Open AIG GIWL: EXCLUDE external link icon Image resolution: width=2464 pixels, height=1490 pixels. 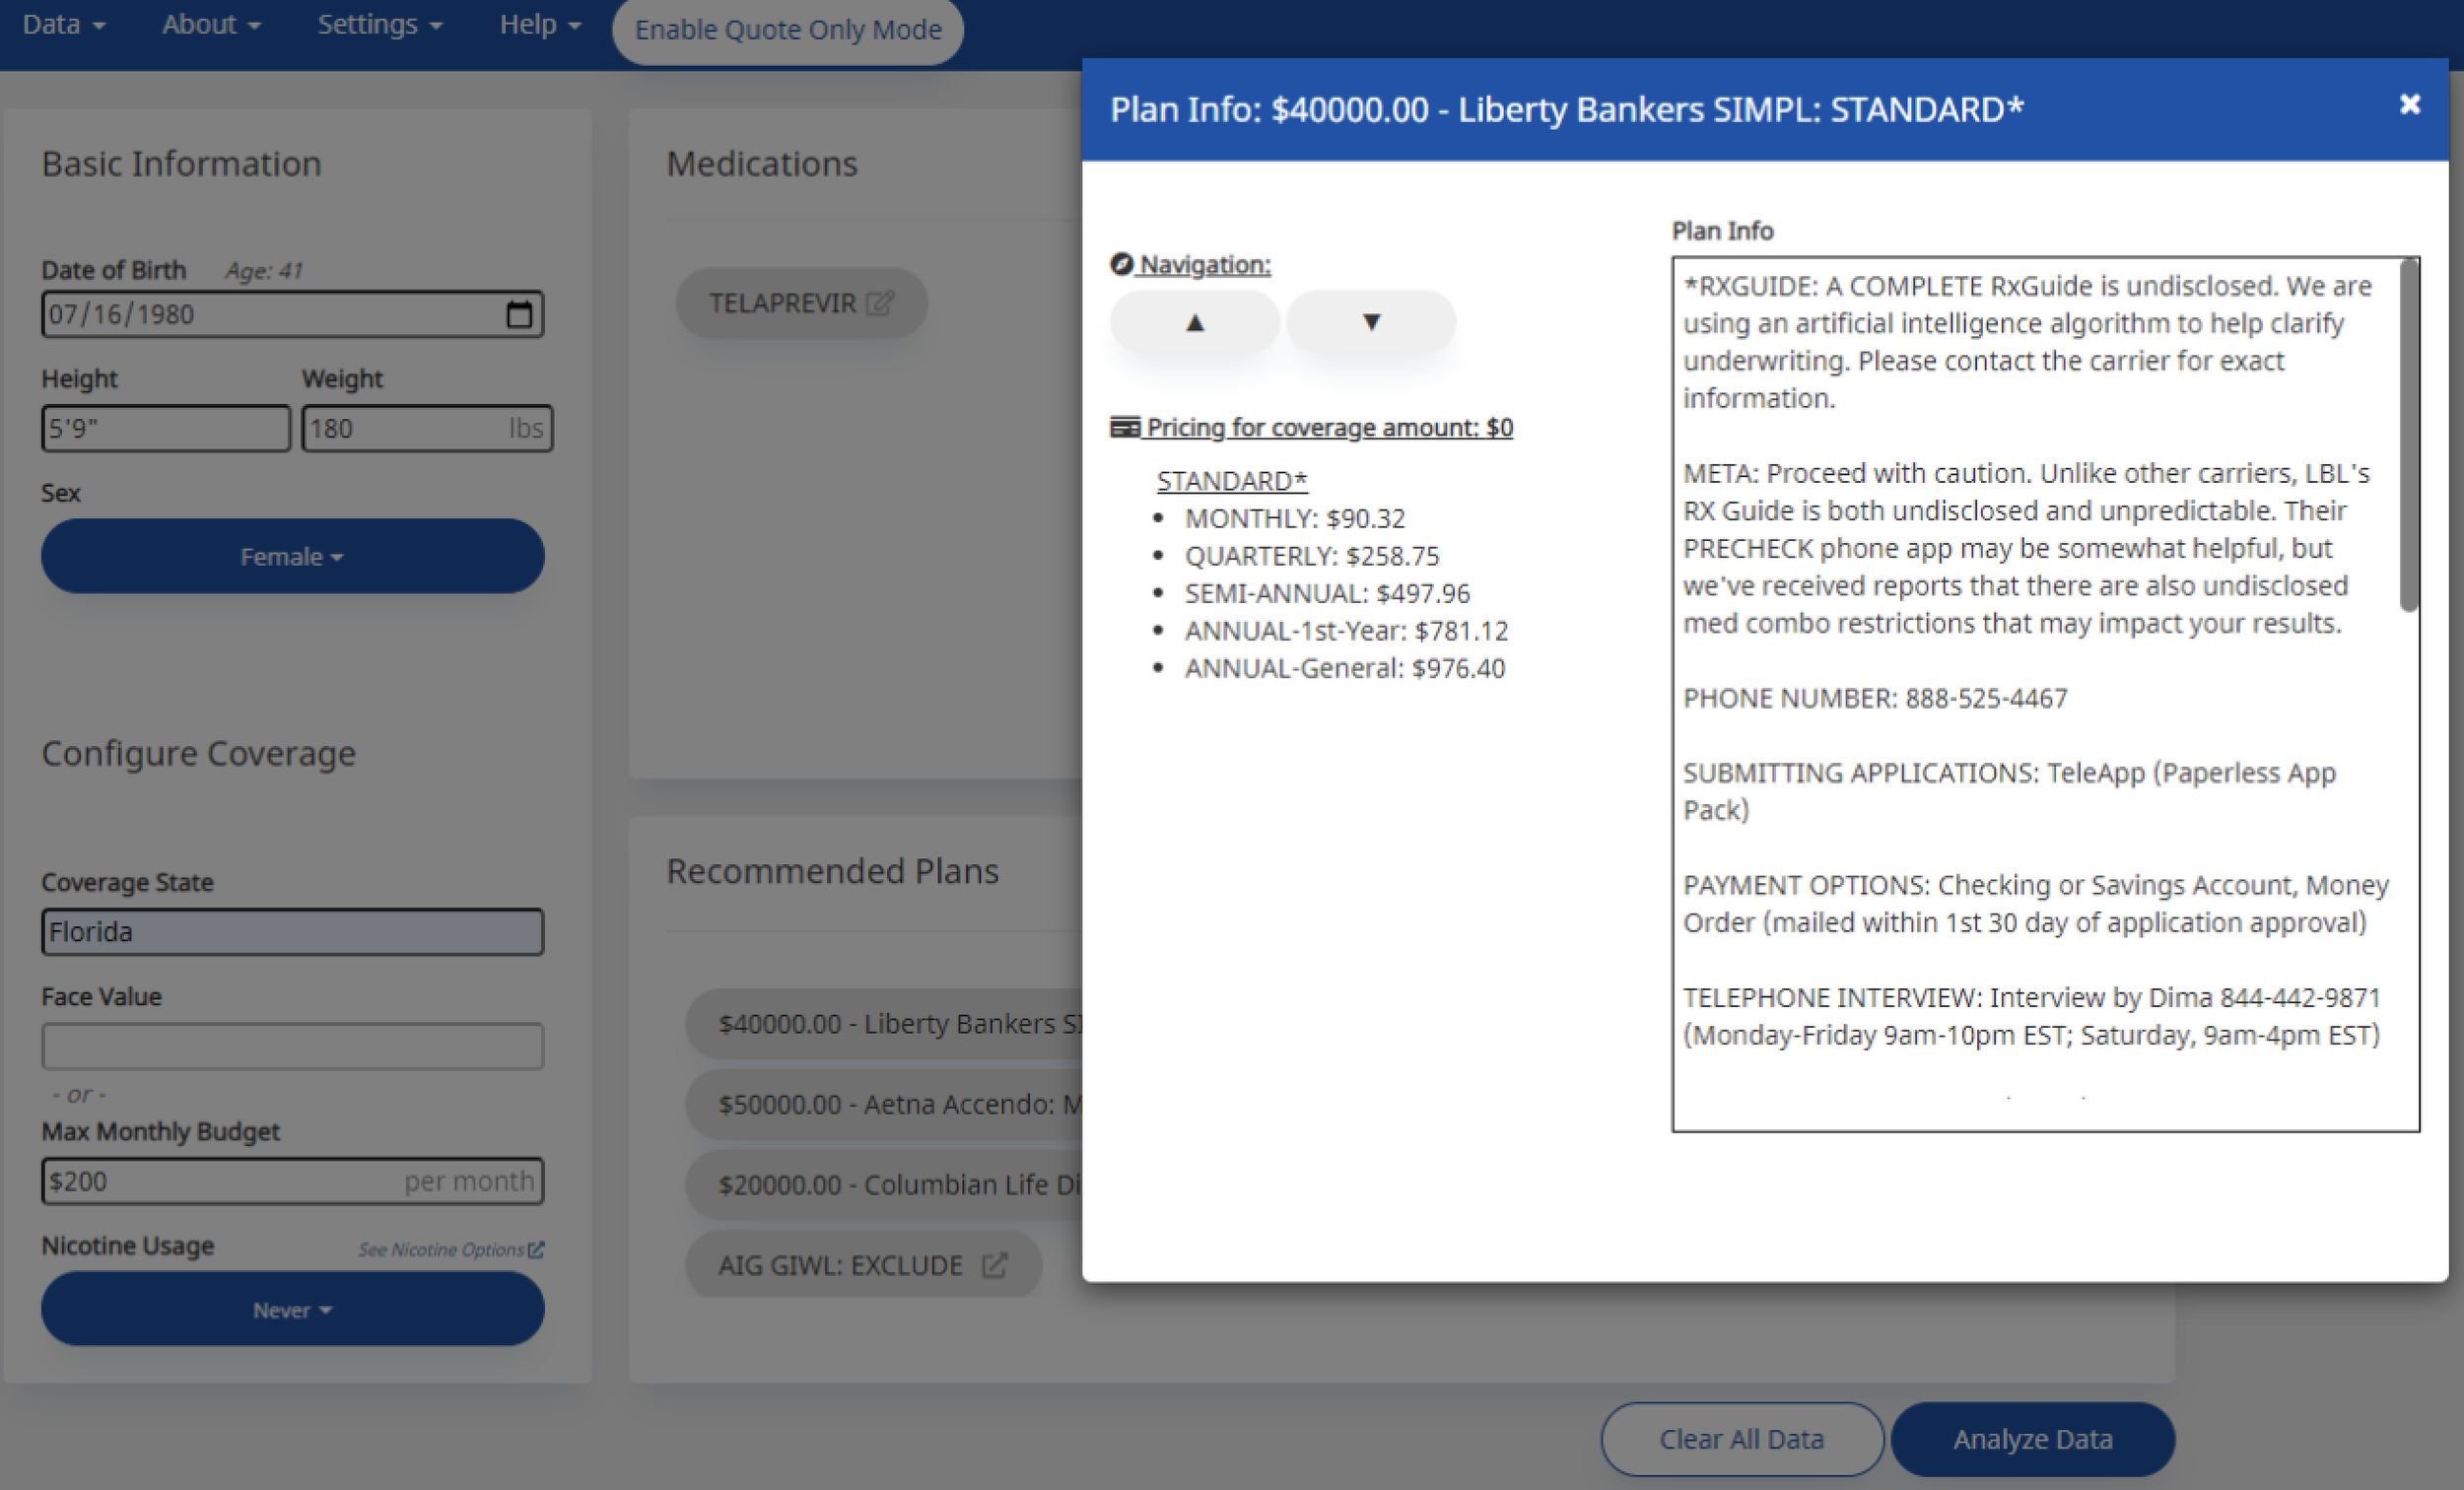[x=994, y=1265]
